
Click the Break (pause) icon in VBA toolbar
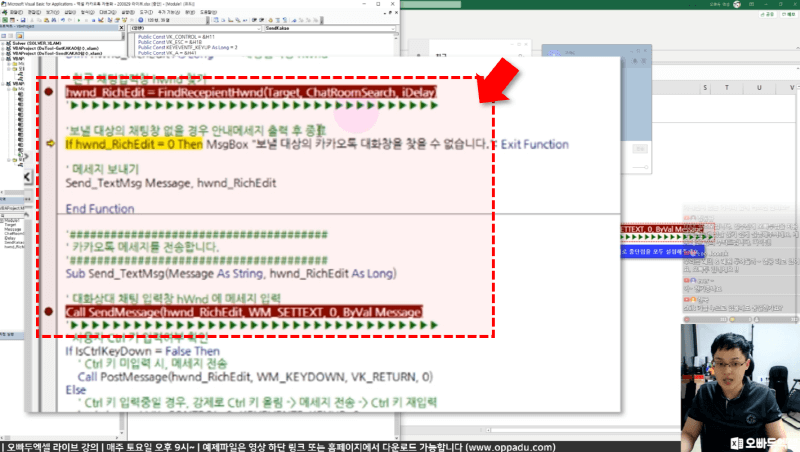86,20
